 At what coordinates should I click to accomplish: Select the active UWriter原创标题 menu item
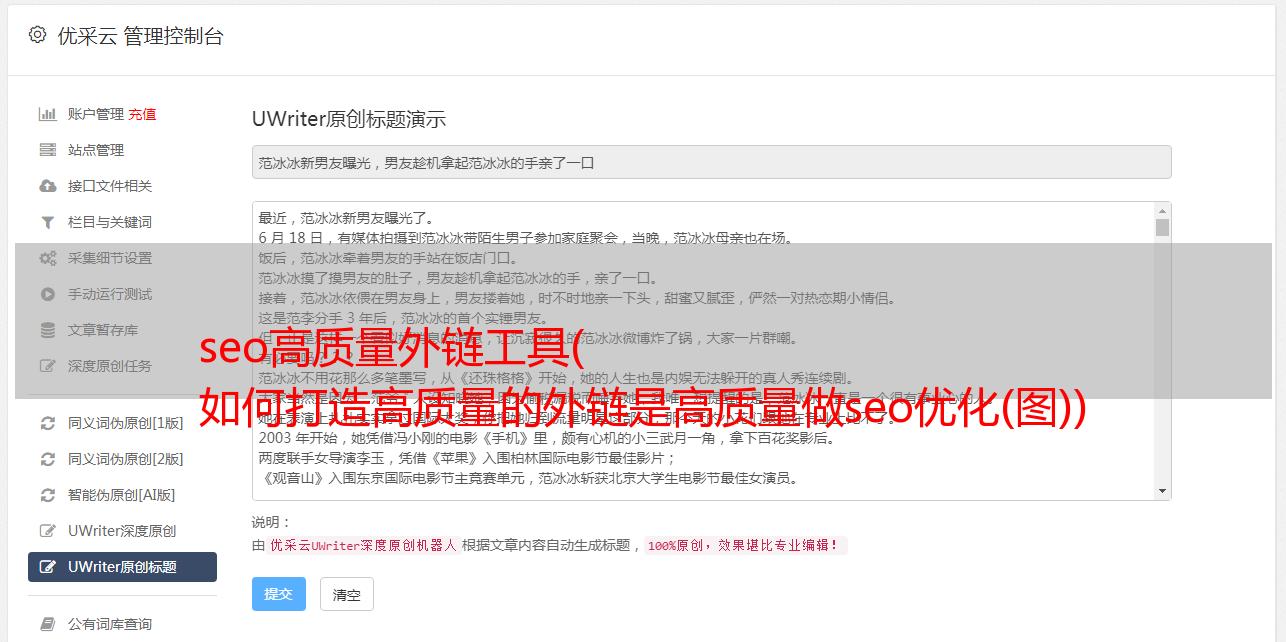(x=122, y=567)
